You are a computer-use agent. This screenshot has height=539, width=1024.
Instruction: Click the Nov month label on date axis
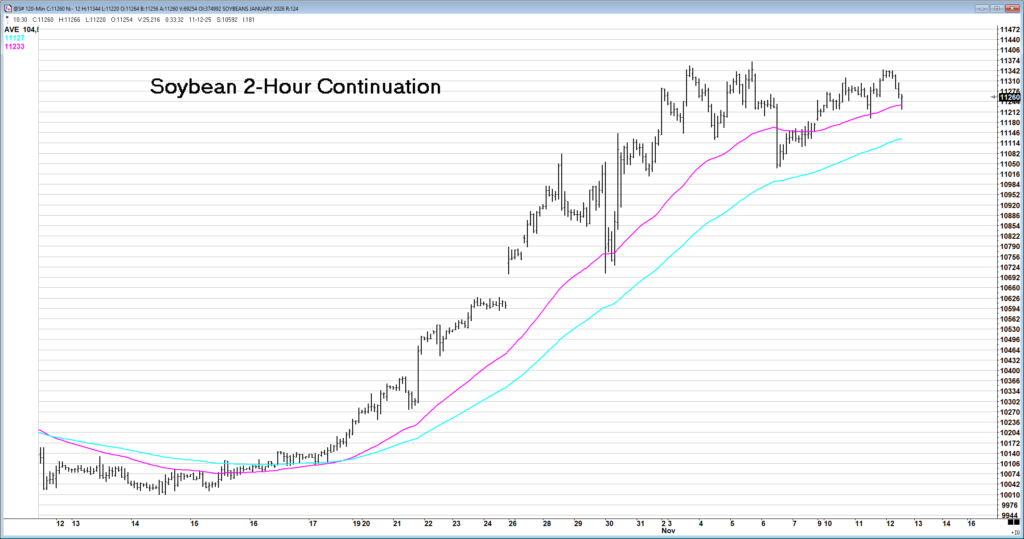tap(667, 531)
